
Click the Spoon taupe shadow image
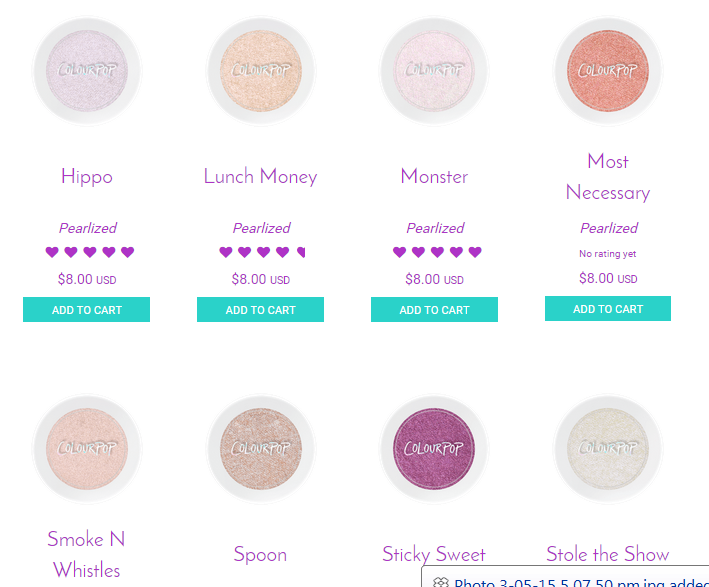pyautogui.click(x=261, y=448)
